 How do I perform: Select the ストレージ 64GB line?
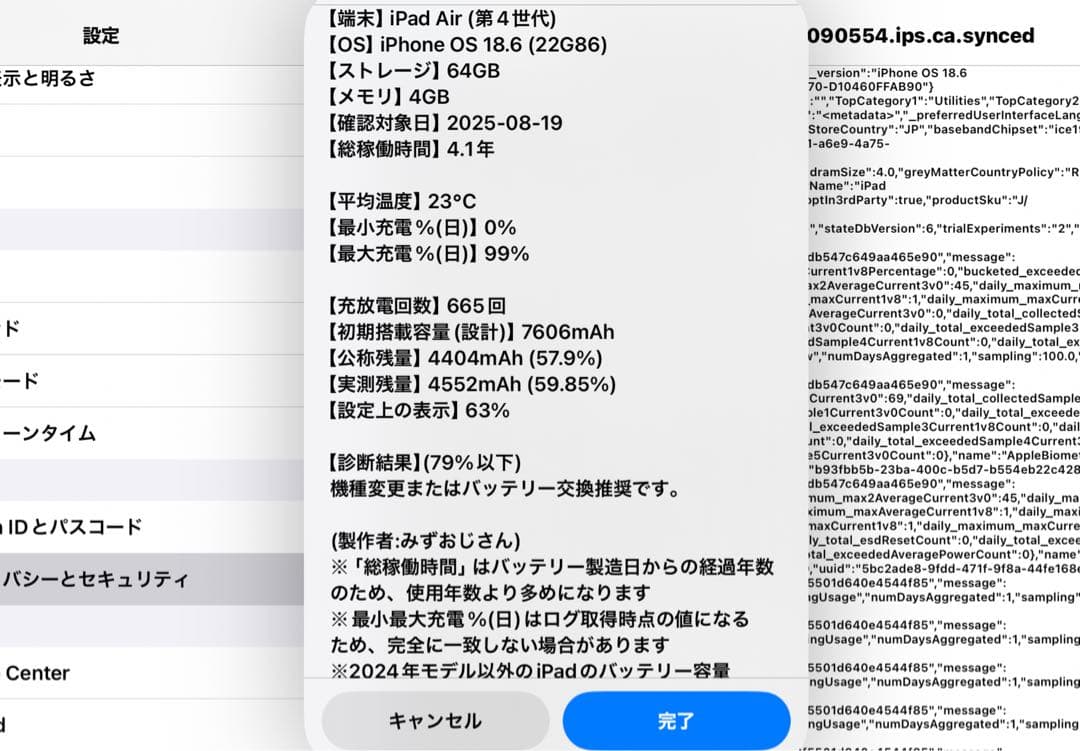coord(413,71)
